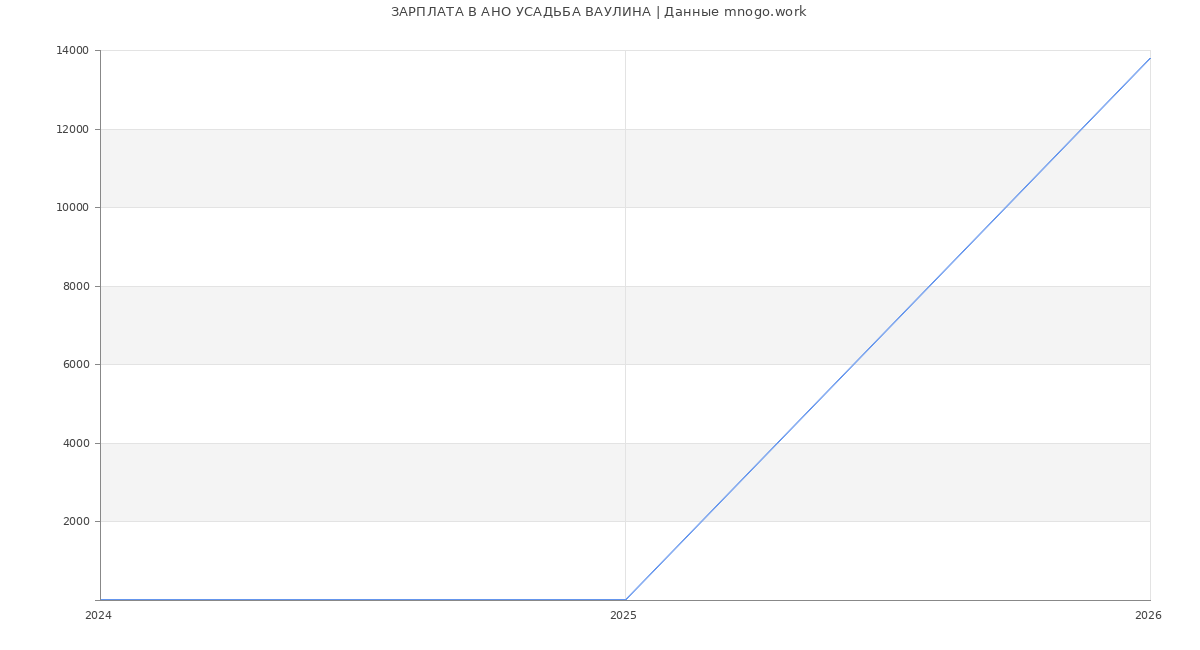Screen dimensions: 1200x650
Task: Select the 10000 y-axis label
Action: click(75, 208)
